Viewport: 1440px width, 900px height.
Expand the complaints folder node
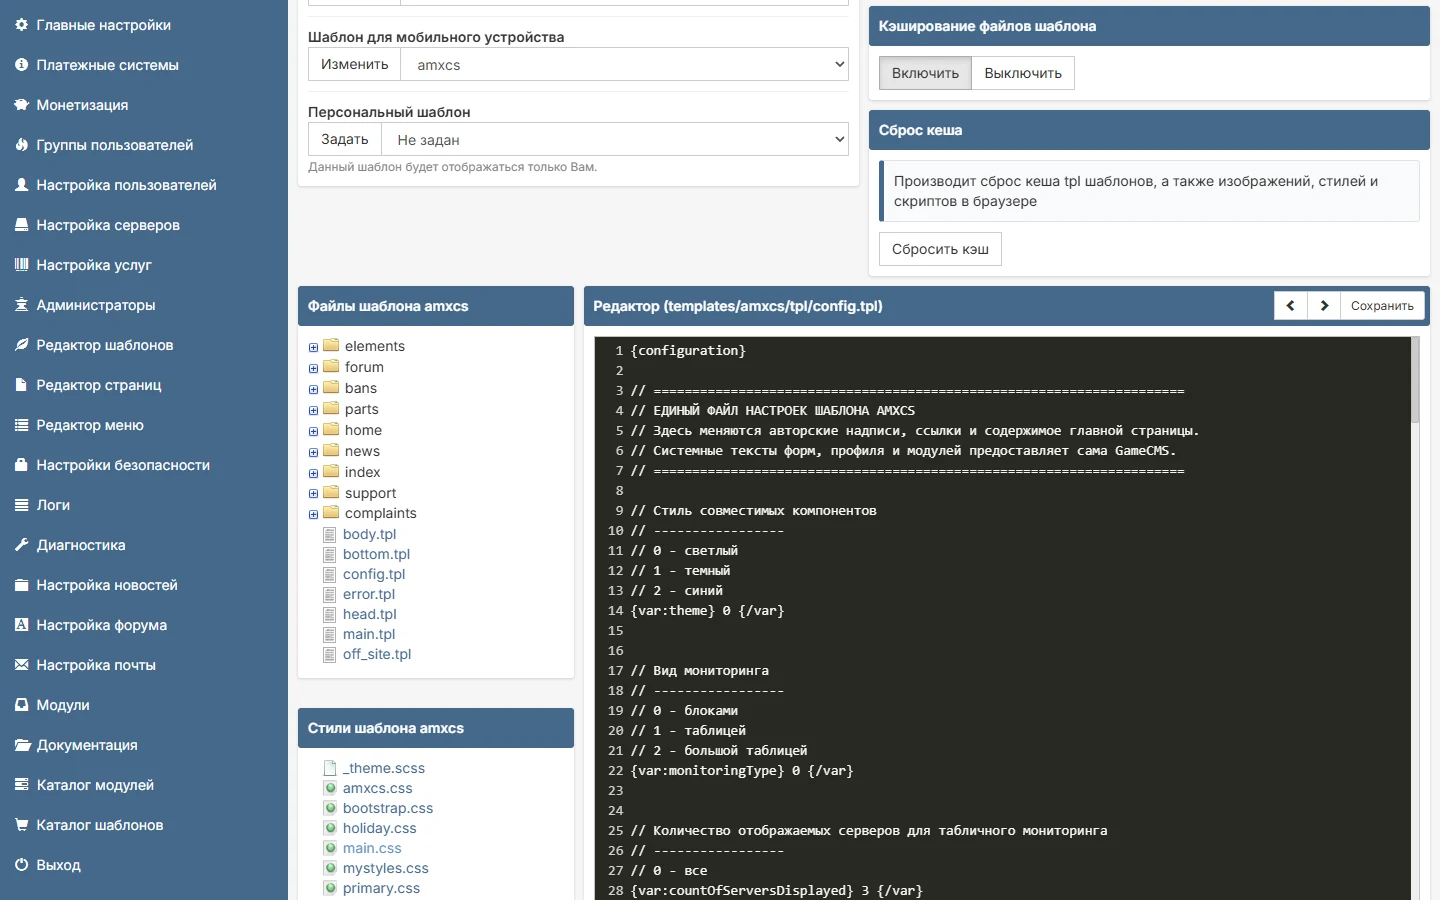pyautogui.click(x=313, y=514)
